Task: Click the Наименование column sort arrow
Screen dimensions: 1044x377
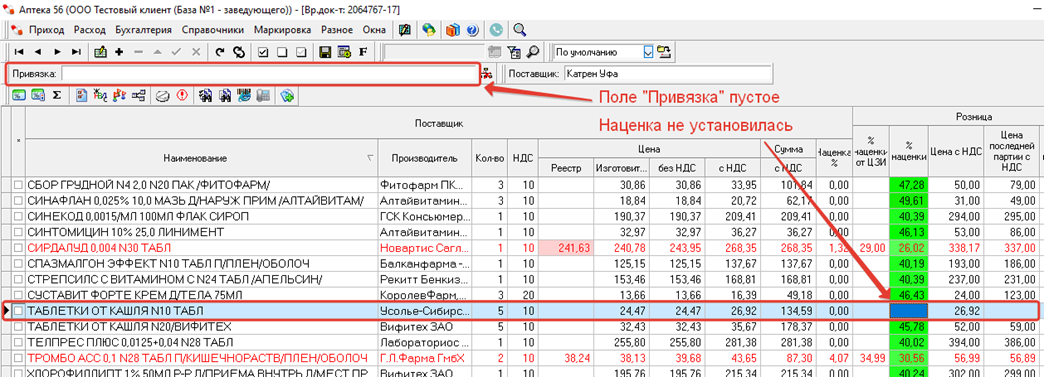Action: pos(370,159)
